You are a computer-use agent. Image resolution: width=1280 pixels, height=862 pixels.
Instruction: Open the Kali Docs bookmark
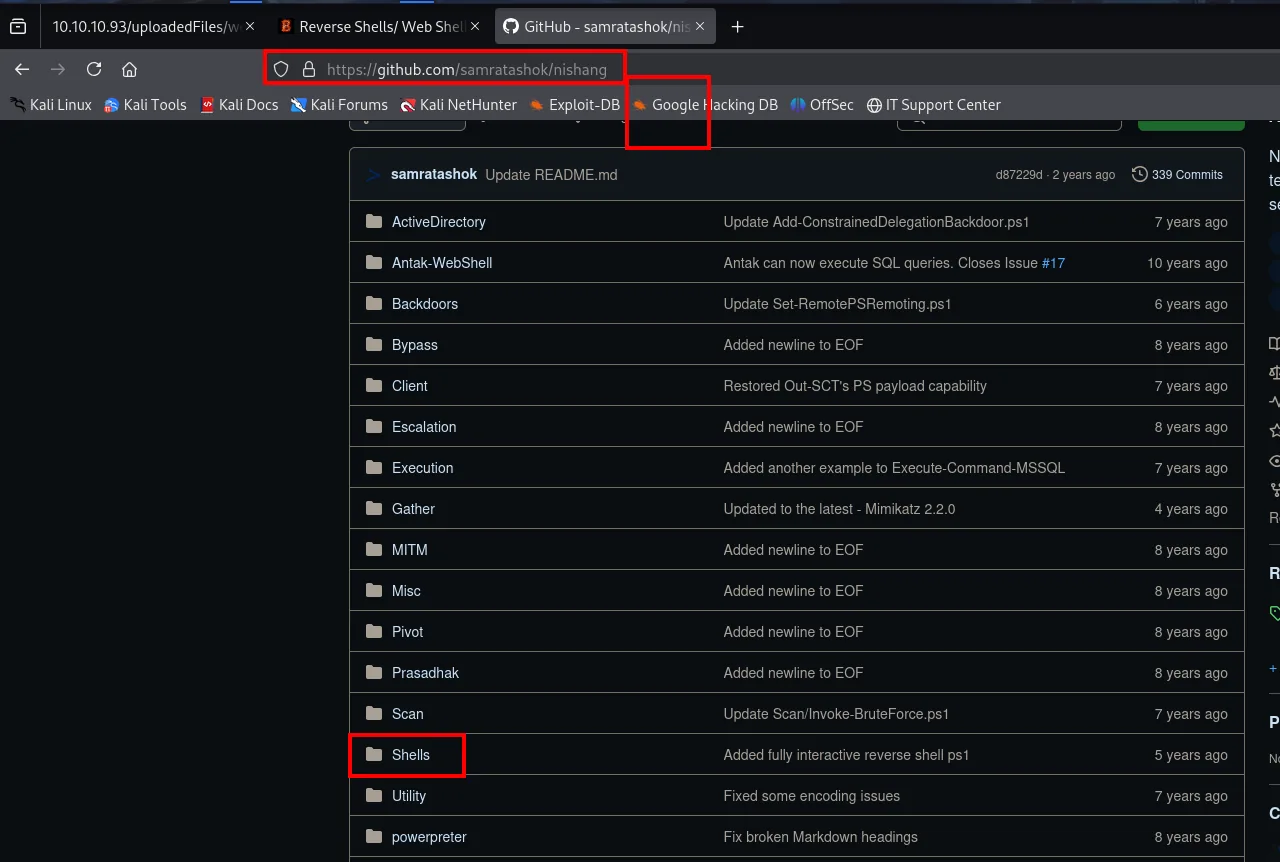click(239, 104)
